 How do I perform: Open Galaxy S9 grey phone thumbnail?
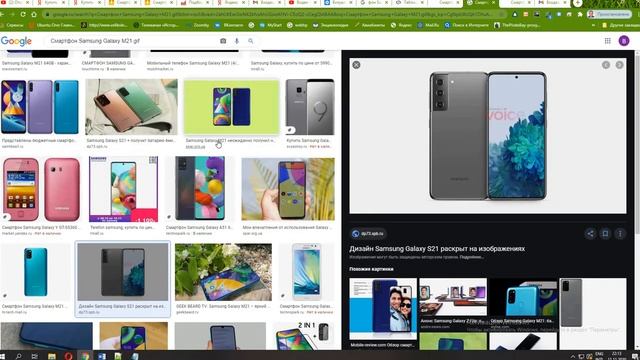point(310,107)
